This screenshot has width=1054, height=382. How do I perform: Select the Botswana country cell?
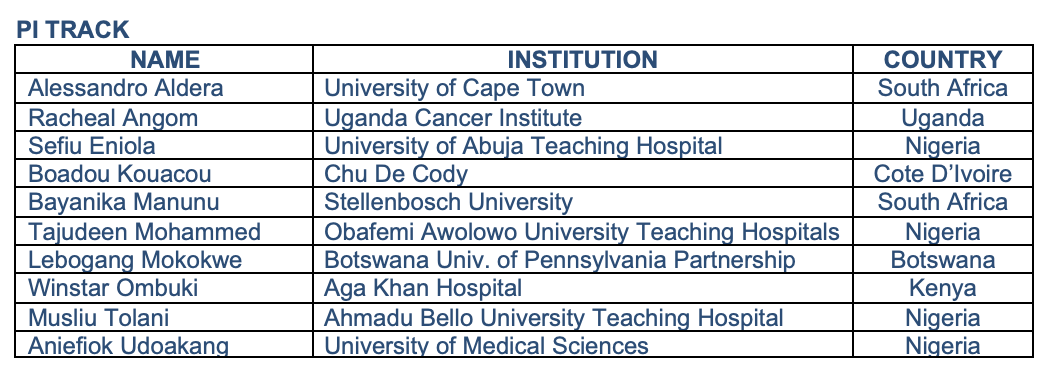(942, 260)
